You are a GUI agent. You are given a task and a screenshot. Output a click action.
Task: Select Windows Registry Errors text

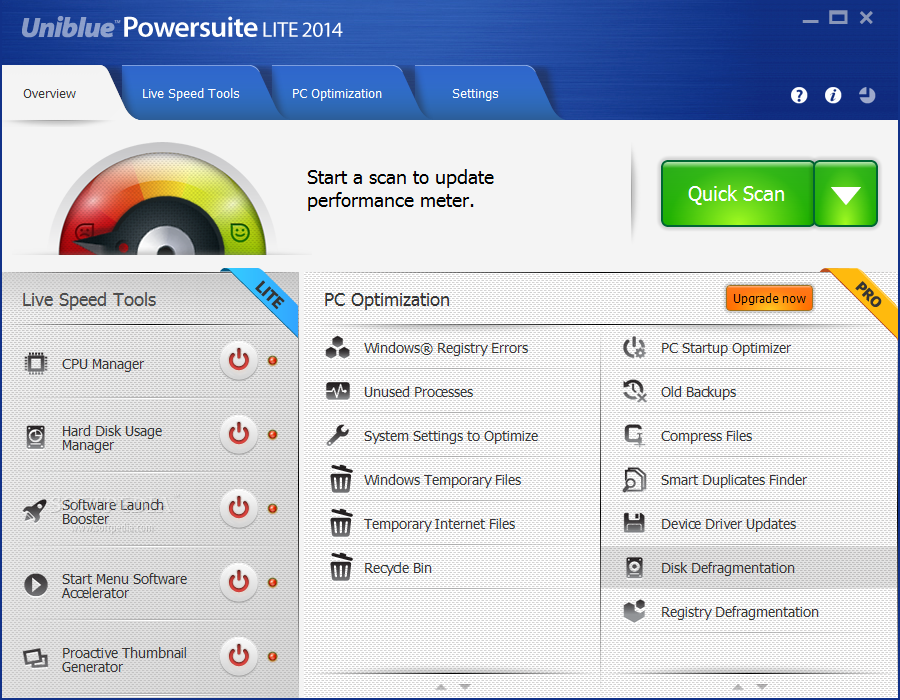(x=446, y=348)
